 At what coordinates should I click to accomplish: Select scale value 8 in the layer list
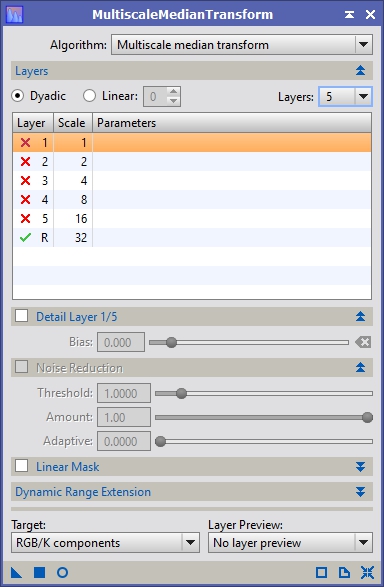point(84,200)
